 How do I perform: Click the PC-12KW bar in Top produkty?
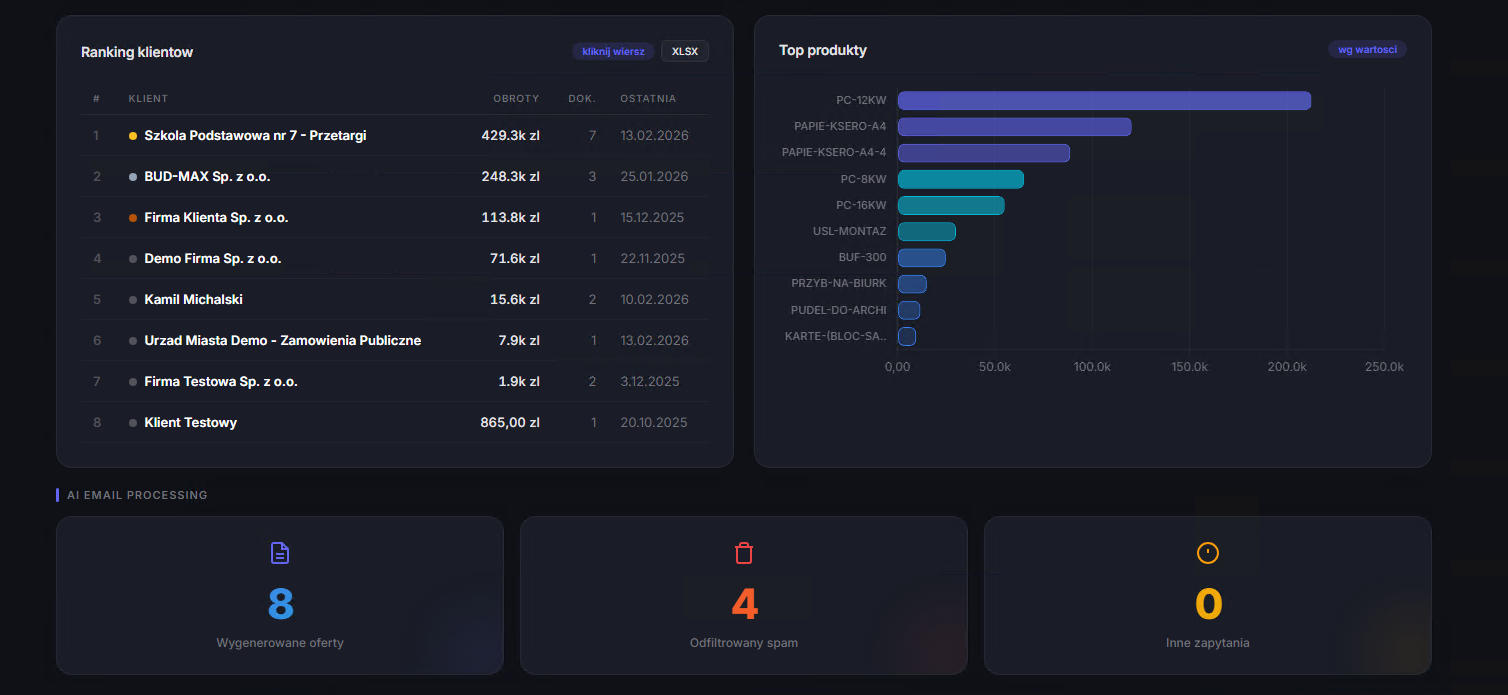point(1100,100)
